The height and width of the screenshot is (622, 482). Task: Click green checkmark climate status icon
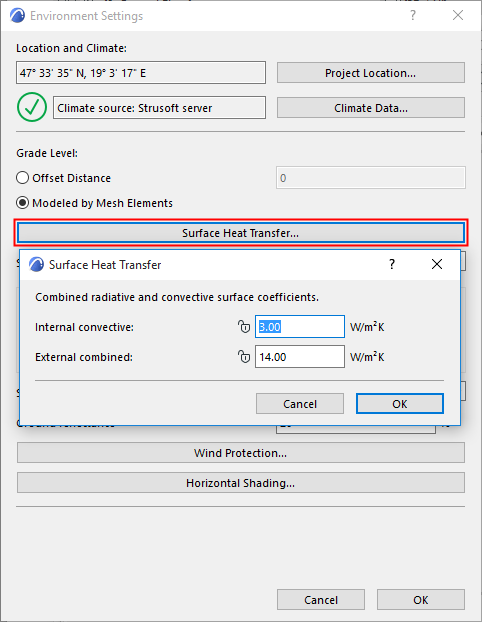[32, 107]
